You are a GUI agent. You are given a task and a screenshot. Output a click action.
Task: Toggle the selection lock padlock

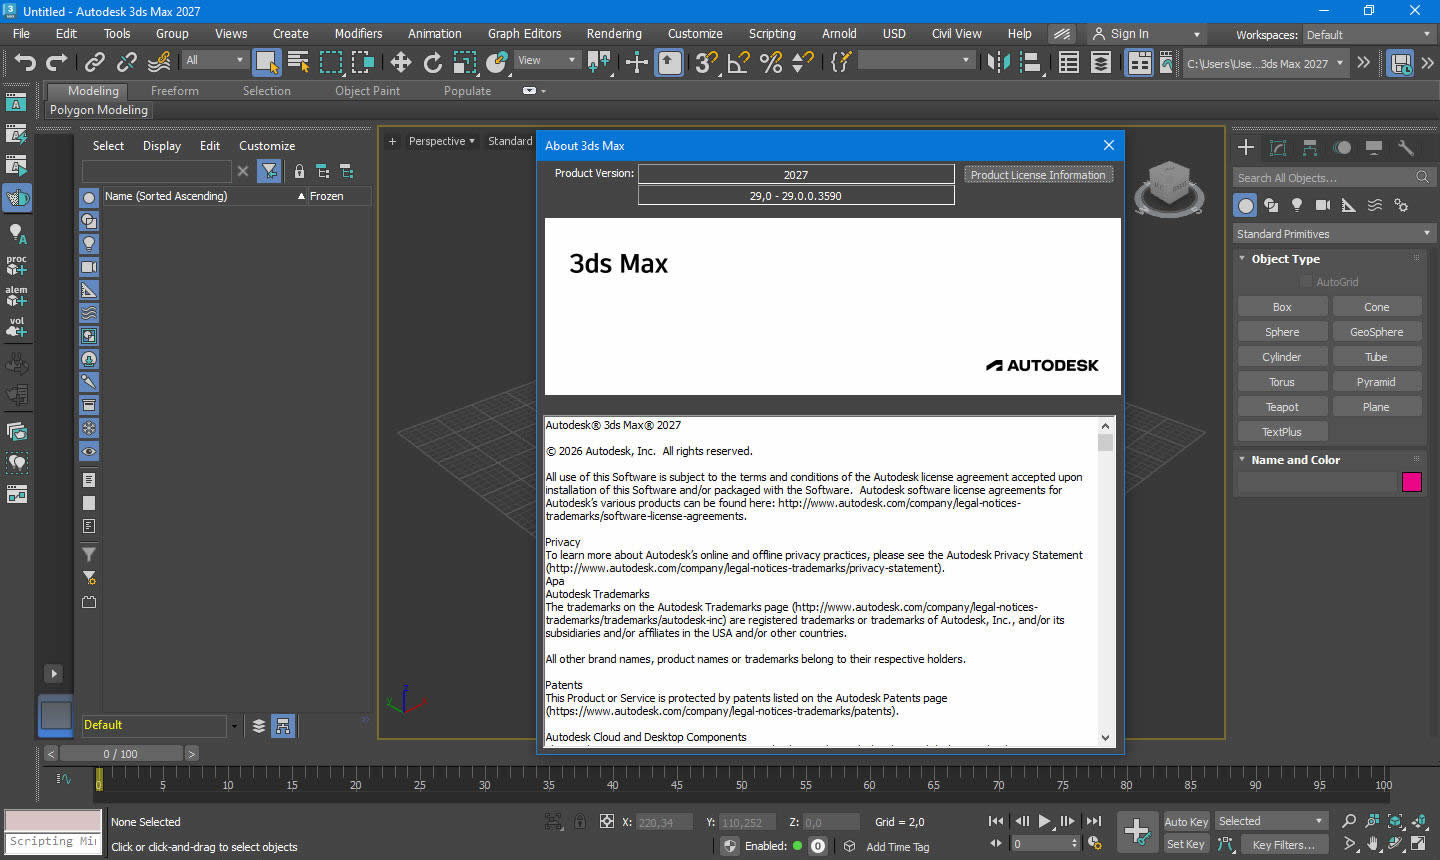click(x=580, y=822)
